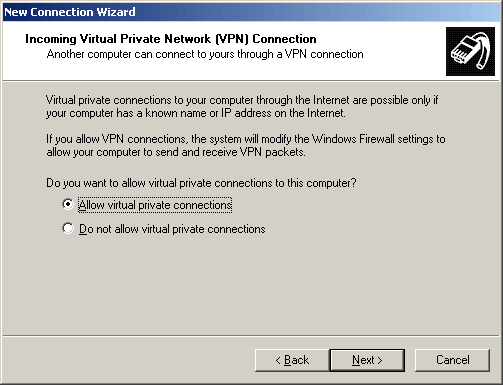Click the paragraph about known IP address
503x385 pixels.
click(242, 106)
